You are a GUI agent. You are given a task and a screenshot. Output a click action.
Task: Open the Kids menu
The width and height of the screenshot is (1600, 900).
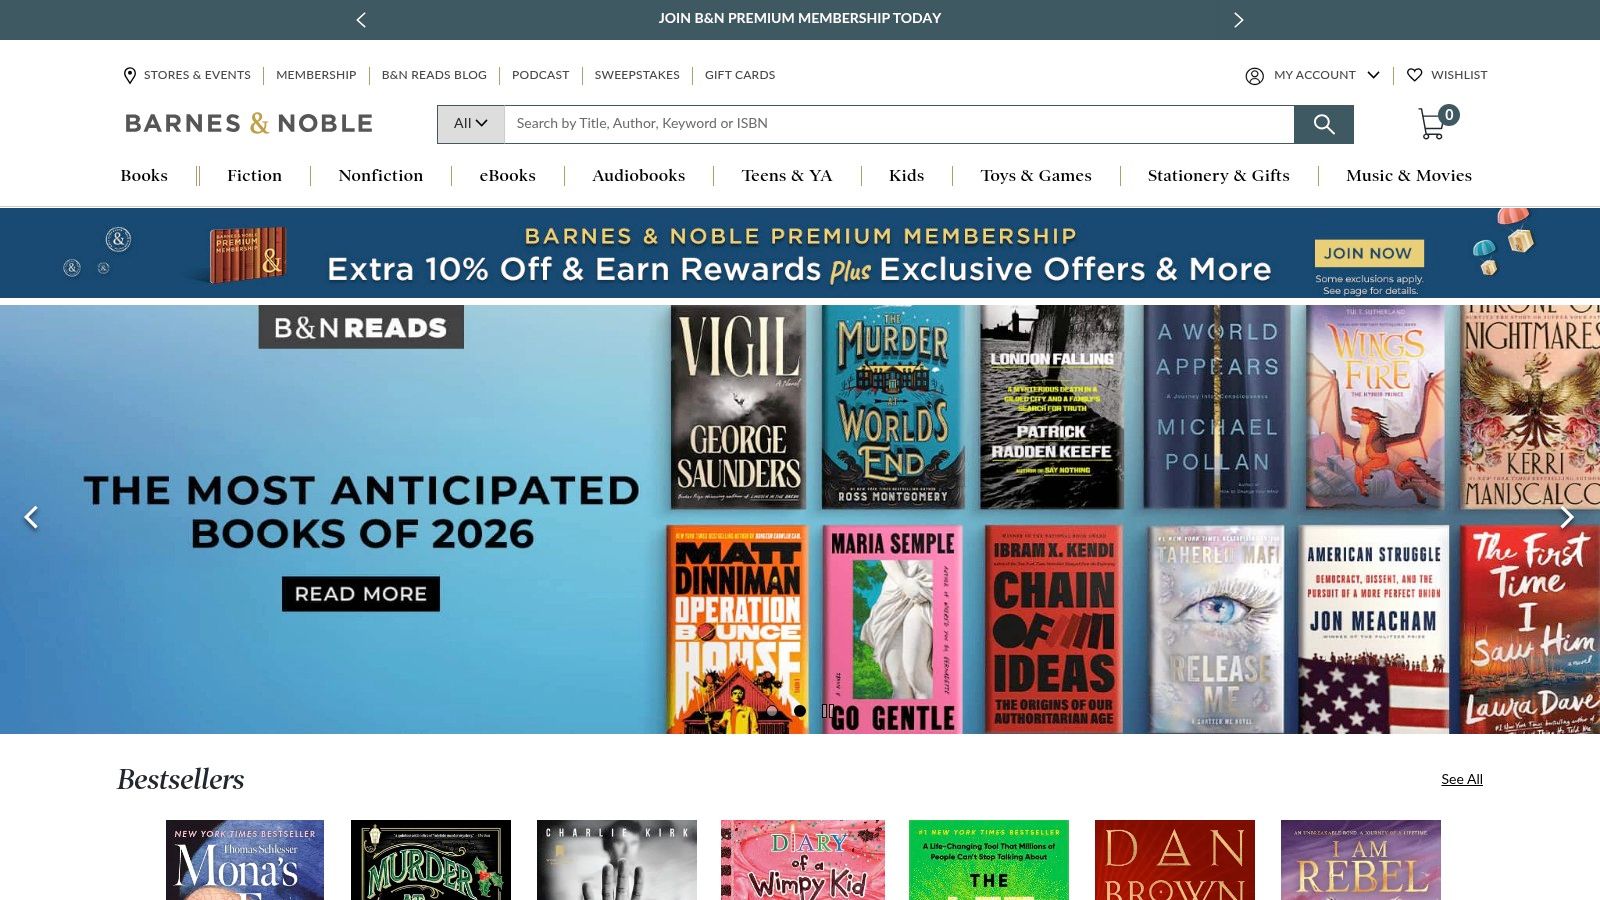click(x=906, y=176)
